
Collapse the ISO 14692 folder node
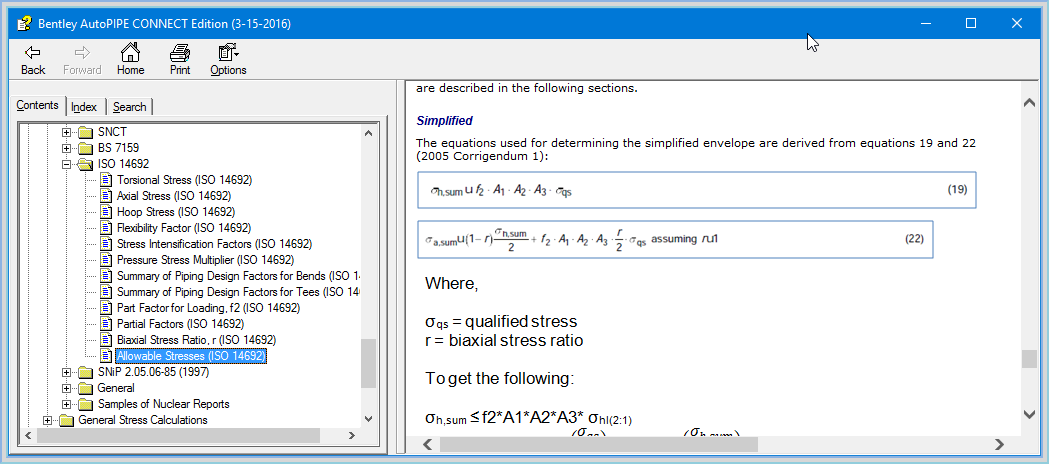[66, 164]
